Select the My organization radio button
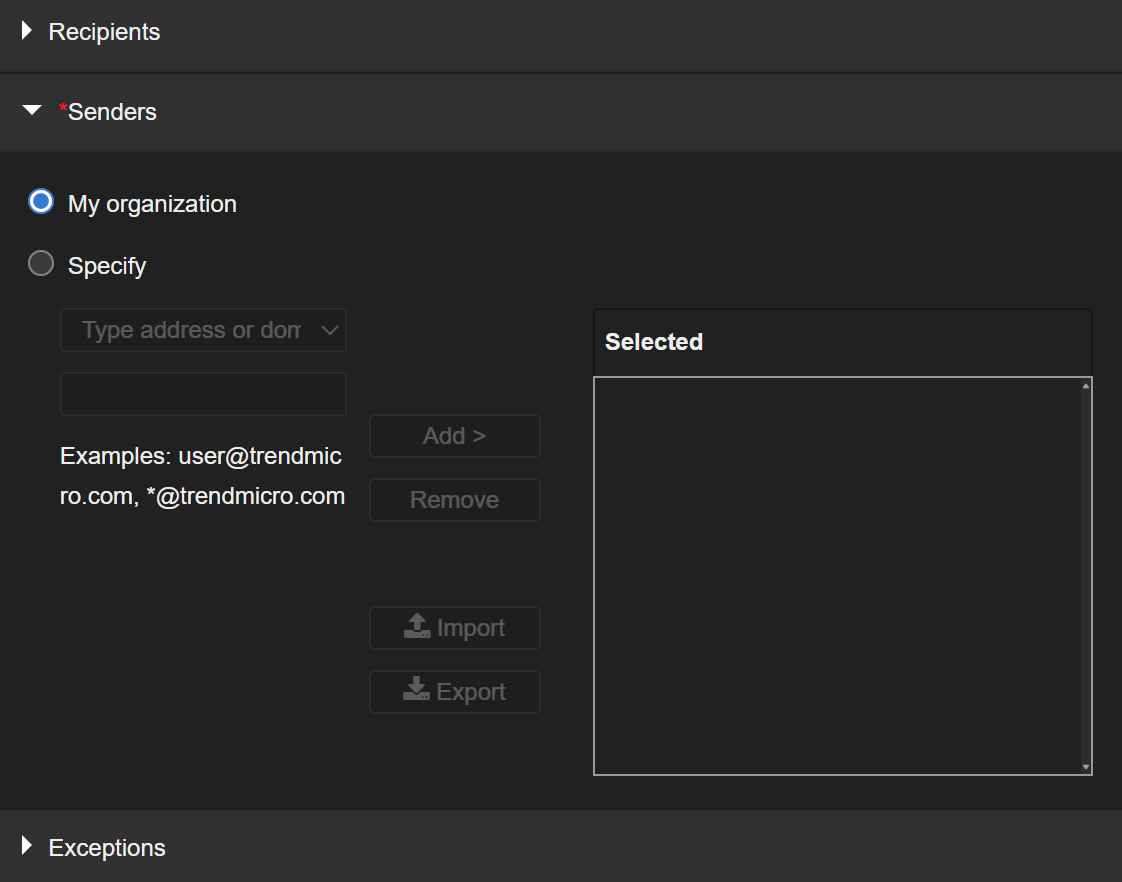 41,202
